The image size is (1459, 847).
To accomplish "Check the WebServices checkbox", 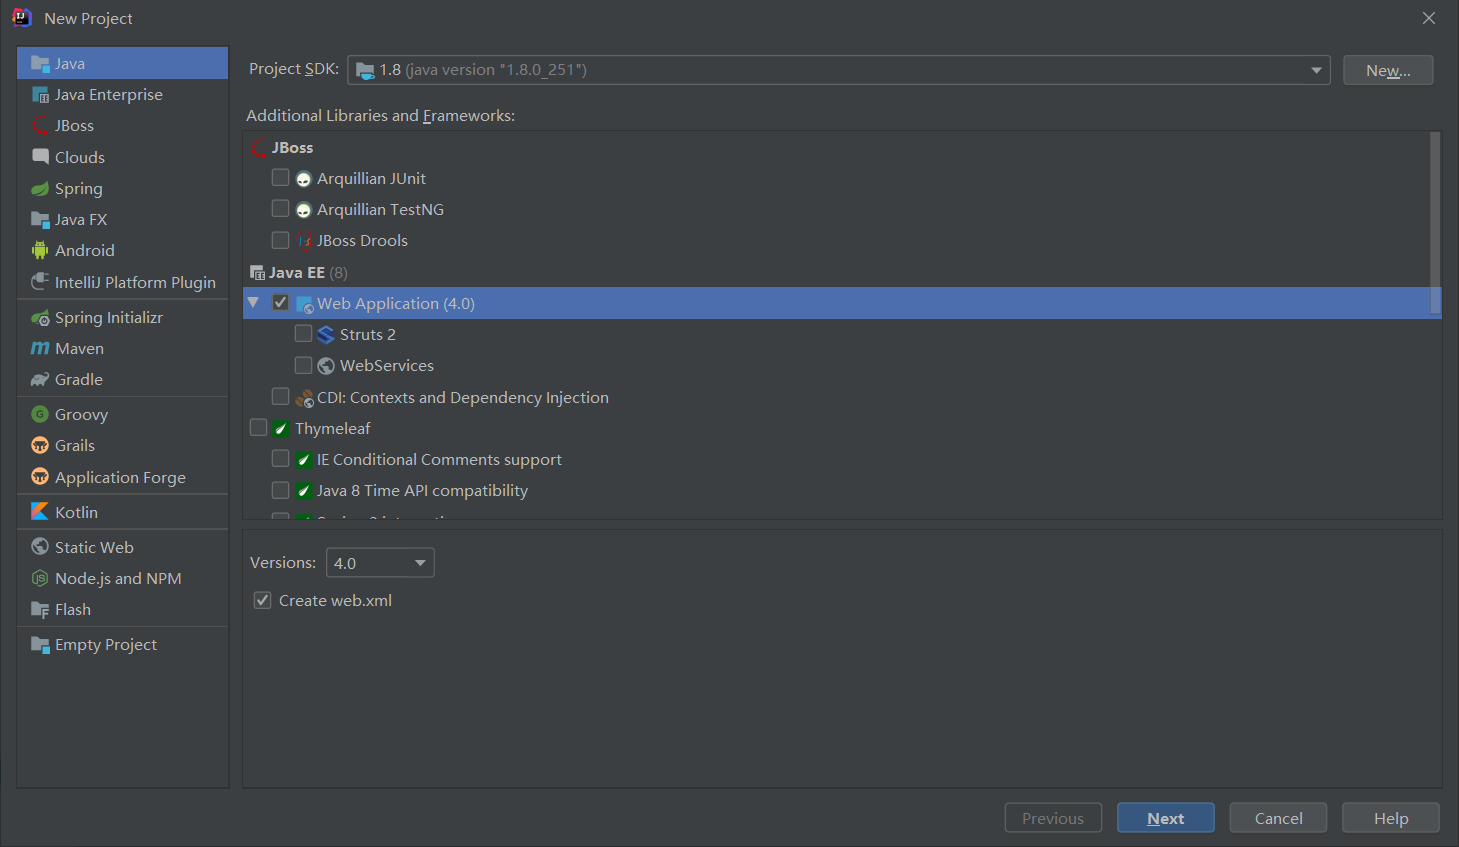I will click(303, 365).
